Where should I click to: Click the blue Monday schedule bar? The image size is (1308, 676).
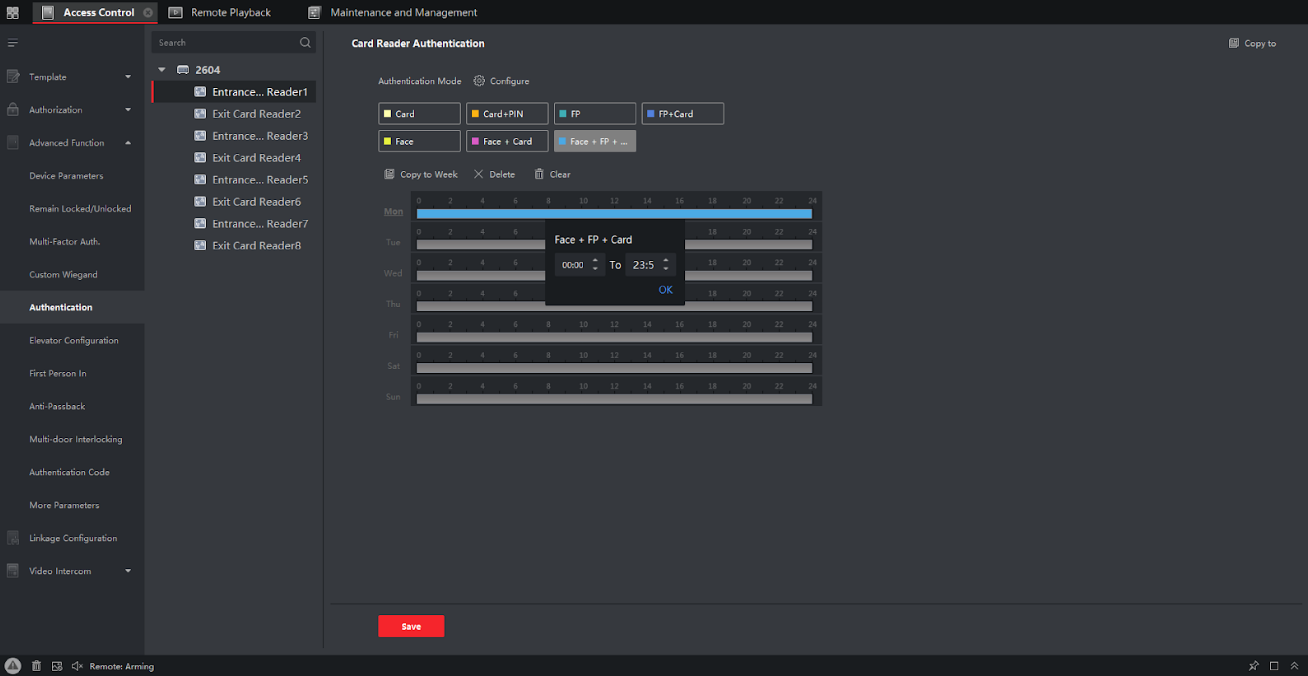click(480, 214)
